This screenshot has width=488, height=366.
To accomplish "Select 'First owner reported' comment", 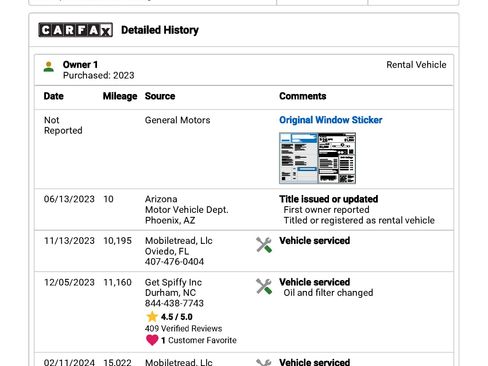I will pos(326,210).
